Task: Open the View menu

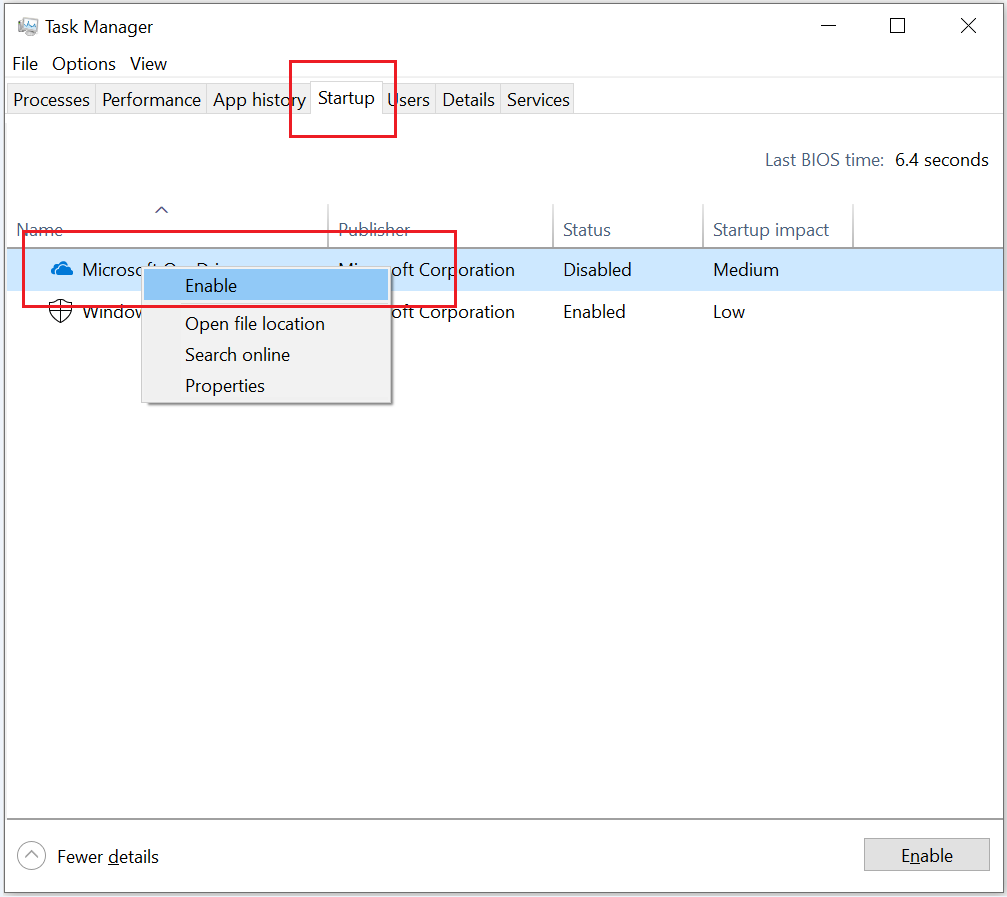Action: 148,64
